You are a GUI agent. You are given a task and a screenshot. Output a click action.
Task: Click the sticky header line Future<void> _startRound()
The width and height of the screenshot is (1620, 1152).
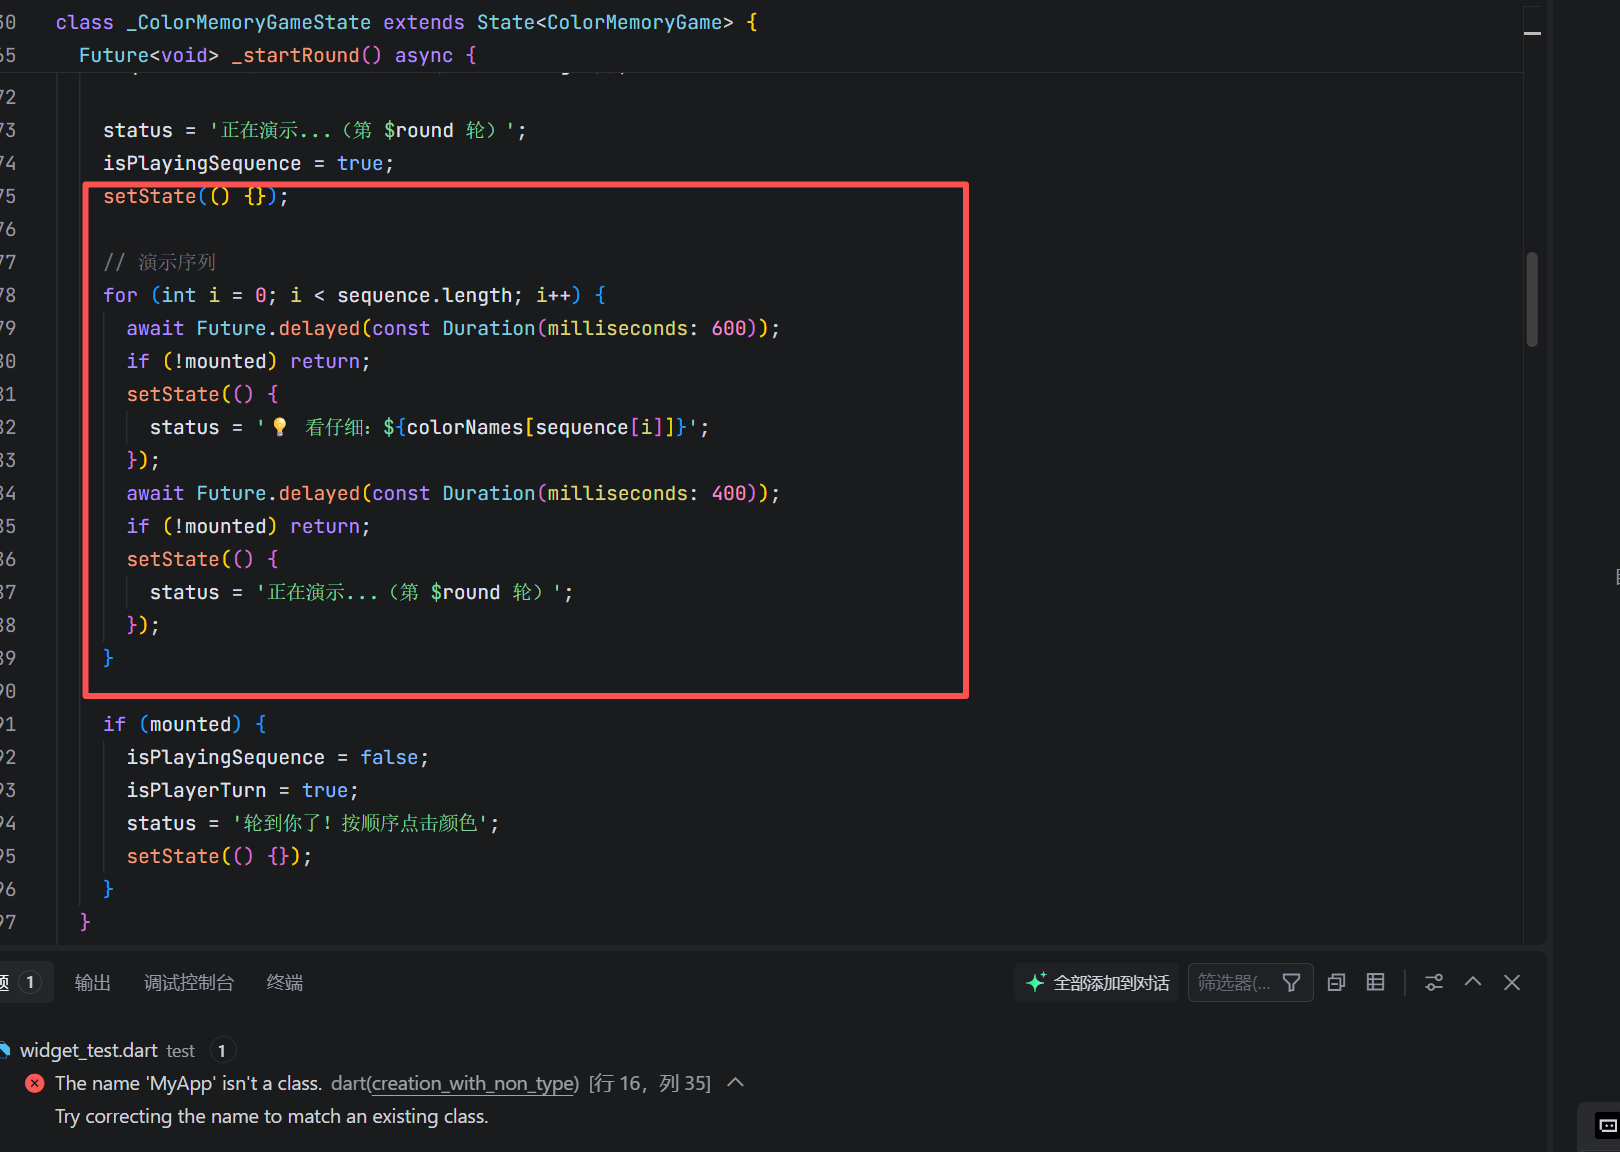click(278, 55)
